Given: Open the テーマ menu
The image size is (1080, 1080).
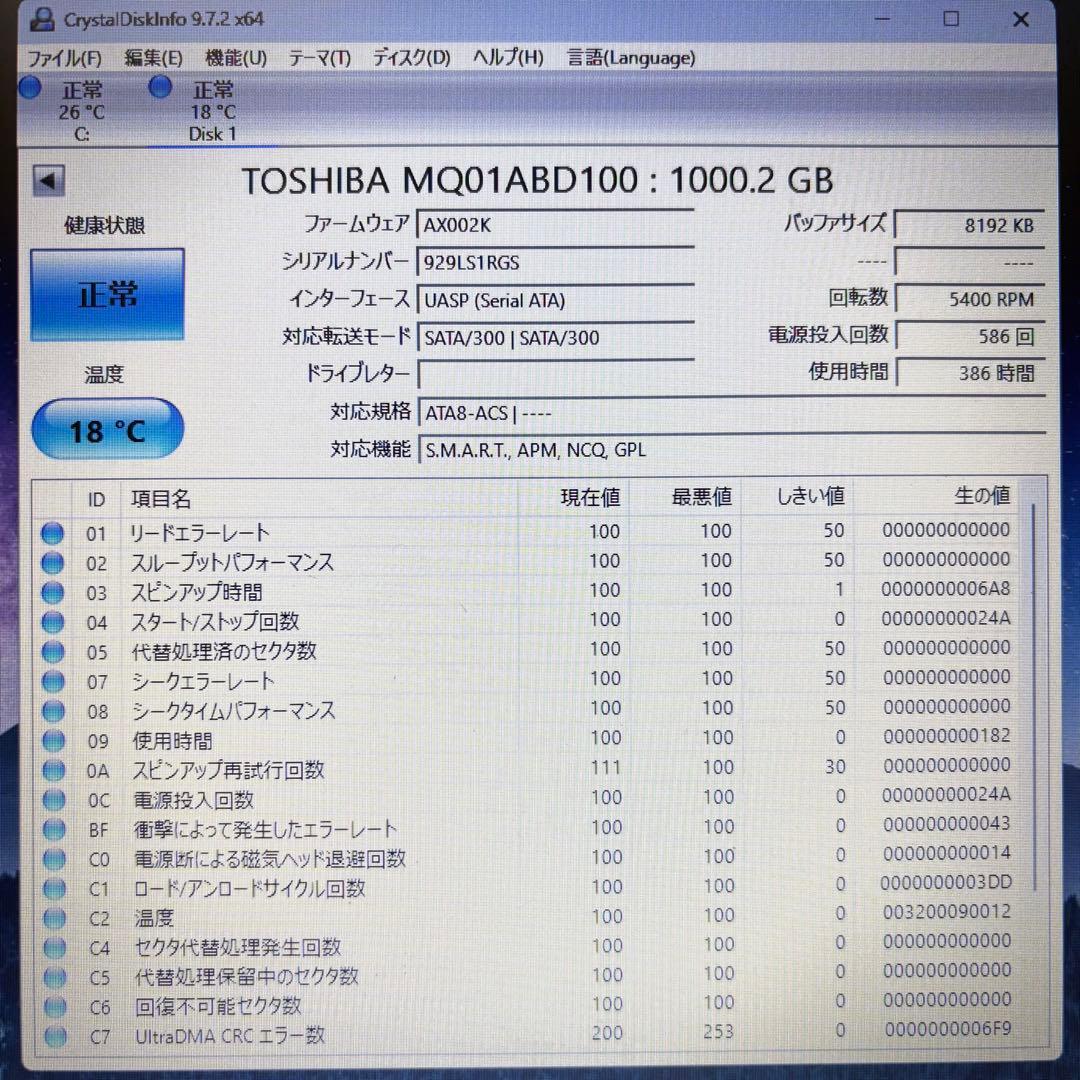Looking at the screenshot, I should [x=319, y=58].
